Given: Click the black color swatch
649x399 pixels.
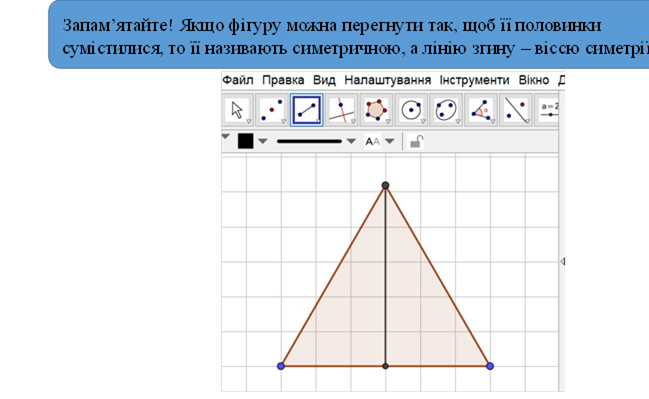Looking at the screenshot, I should point(245,141).
